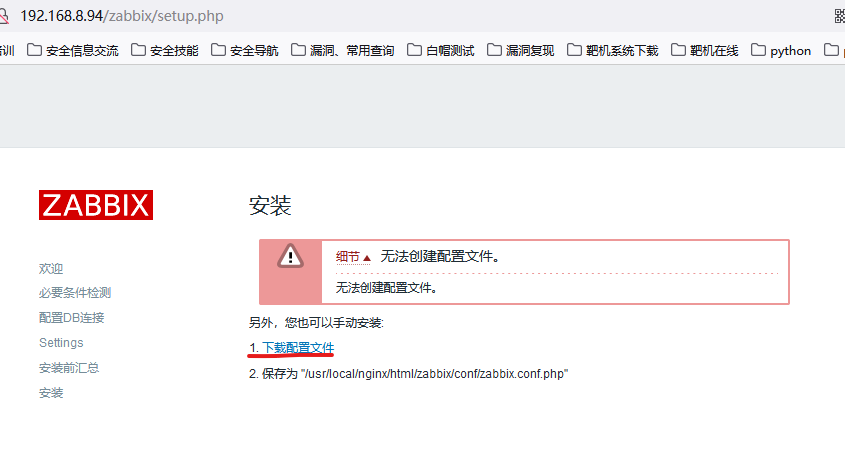845x473 pixels.
Task: Click the not-secure site info icon
Action: click(4, 16)
